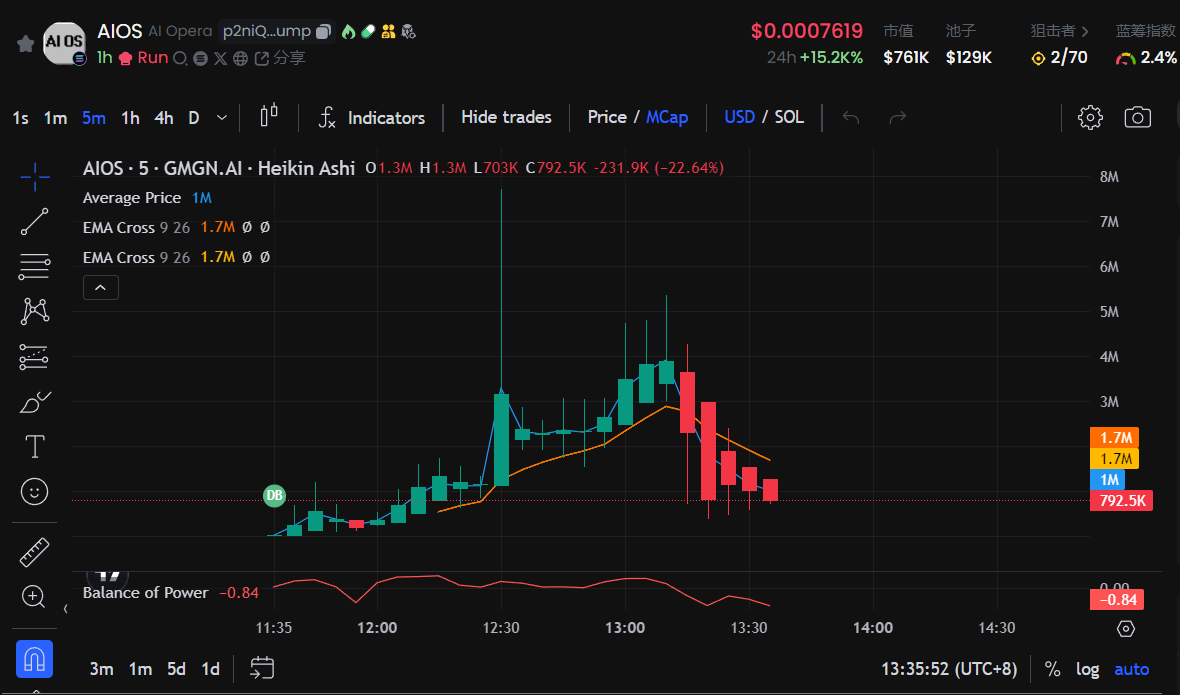Select the crosshair cursor tool
This screenshot has height=695, width=1180.
tap(35, 177)
